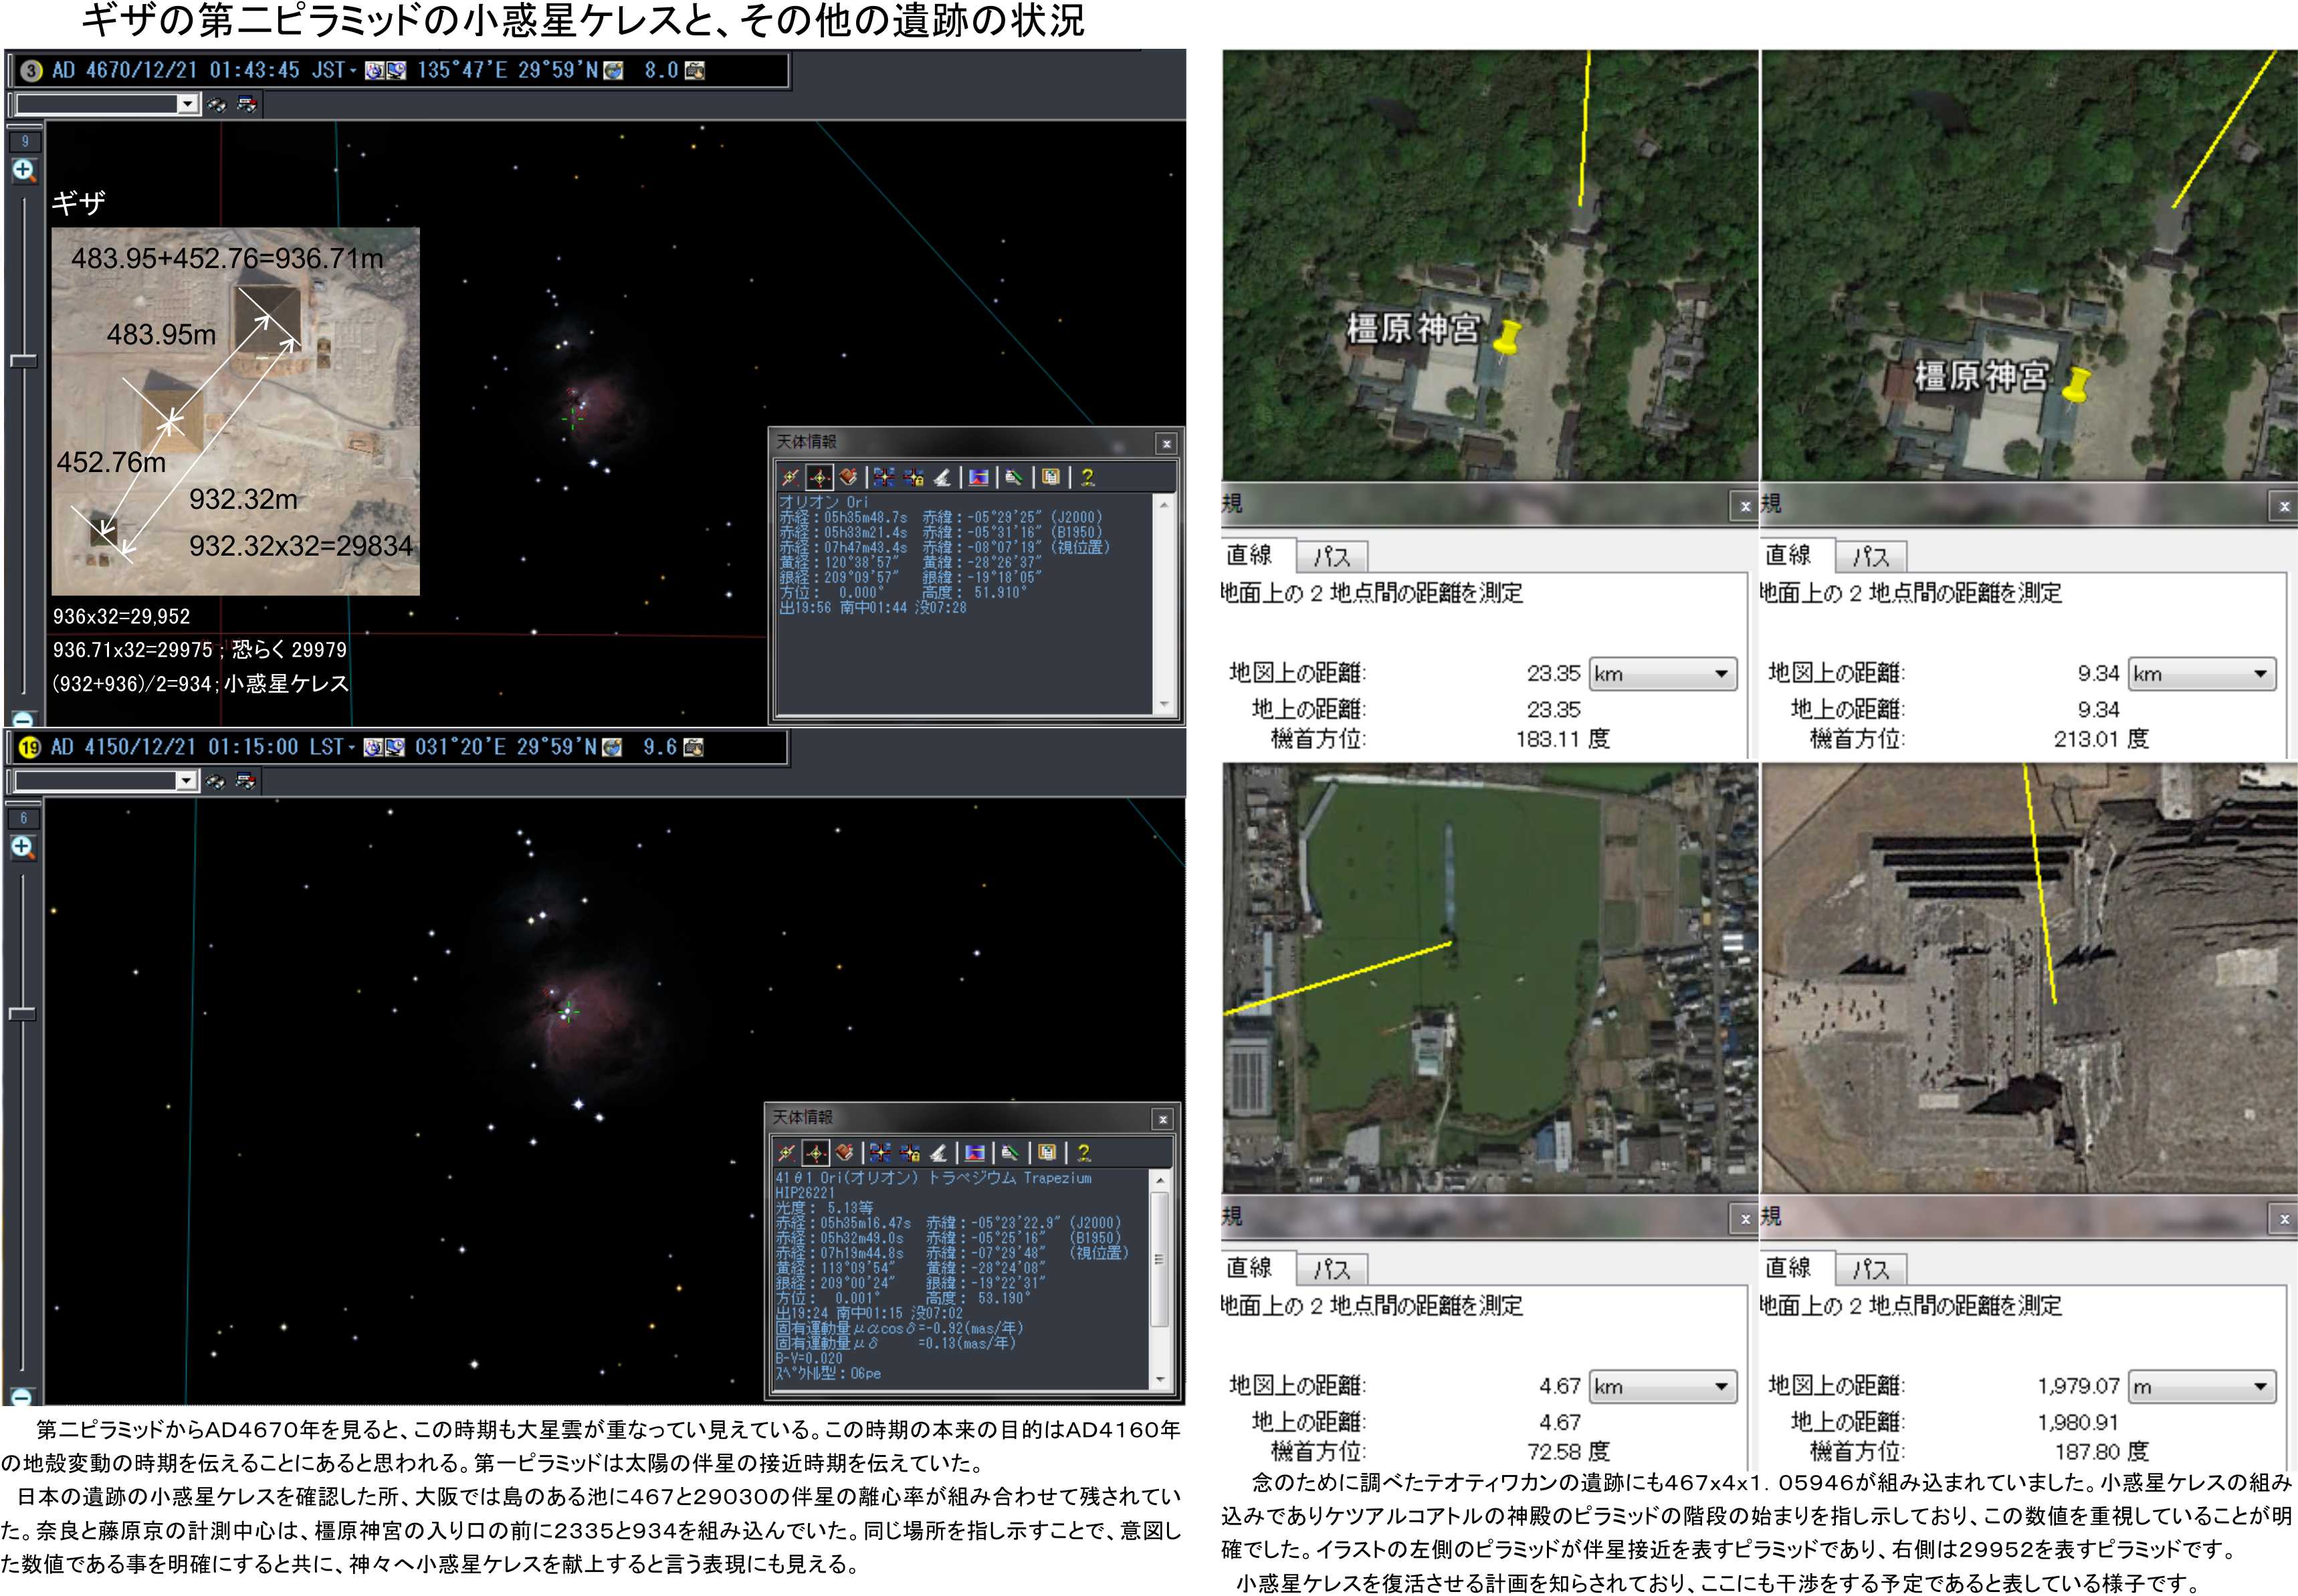Click the telescope icon in lower 天体情報 panel

click(x=938, y=1153)
